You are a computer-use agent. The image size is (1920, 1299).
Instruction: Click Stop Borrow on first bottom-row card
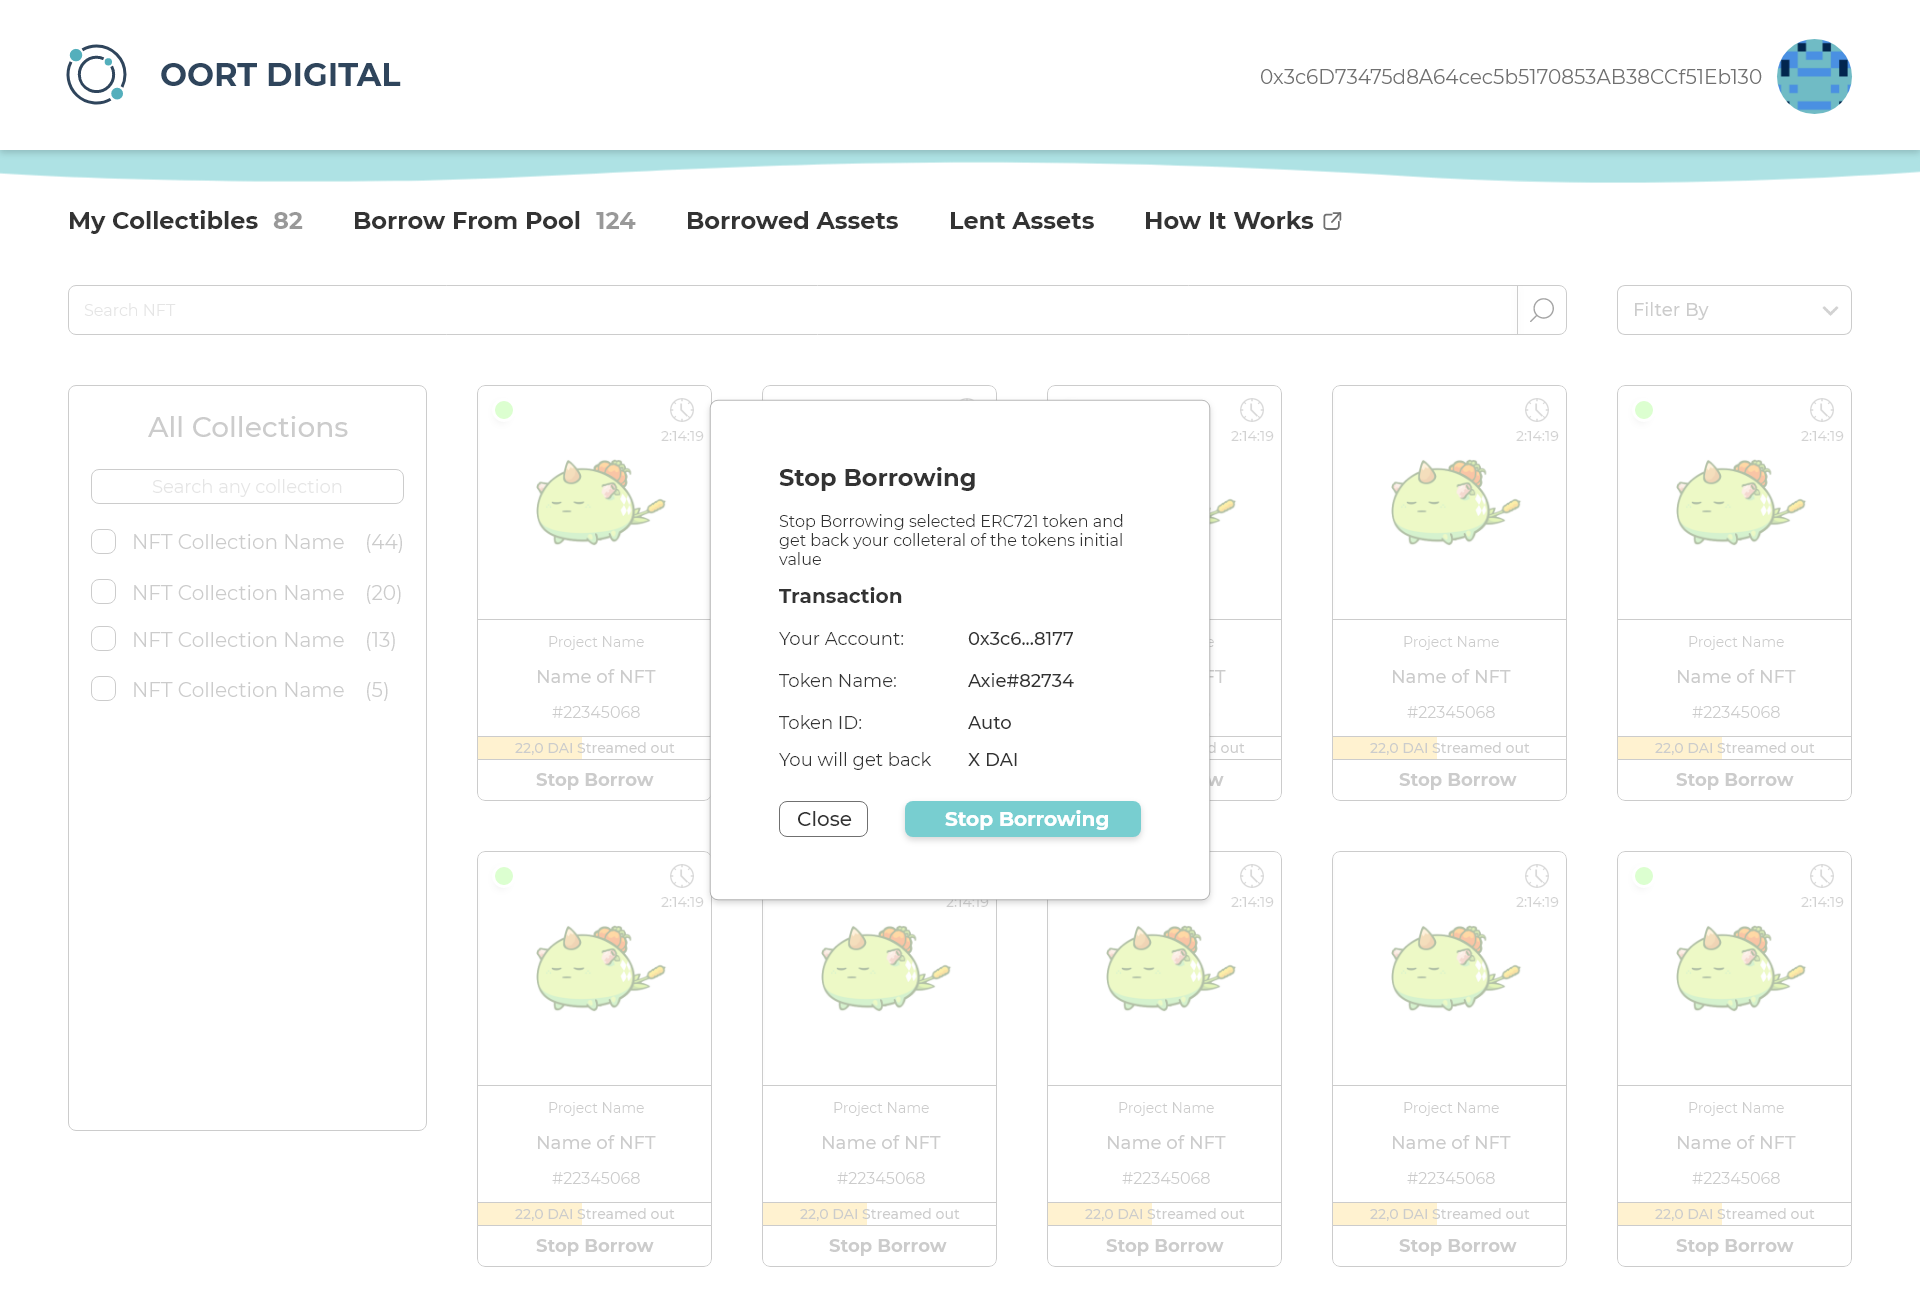click(594, 1246)
